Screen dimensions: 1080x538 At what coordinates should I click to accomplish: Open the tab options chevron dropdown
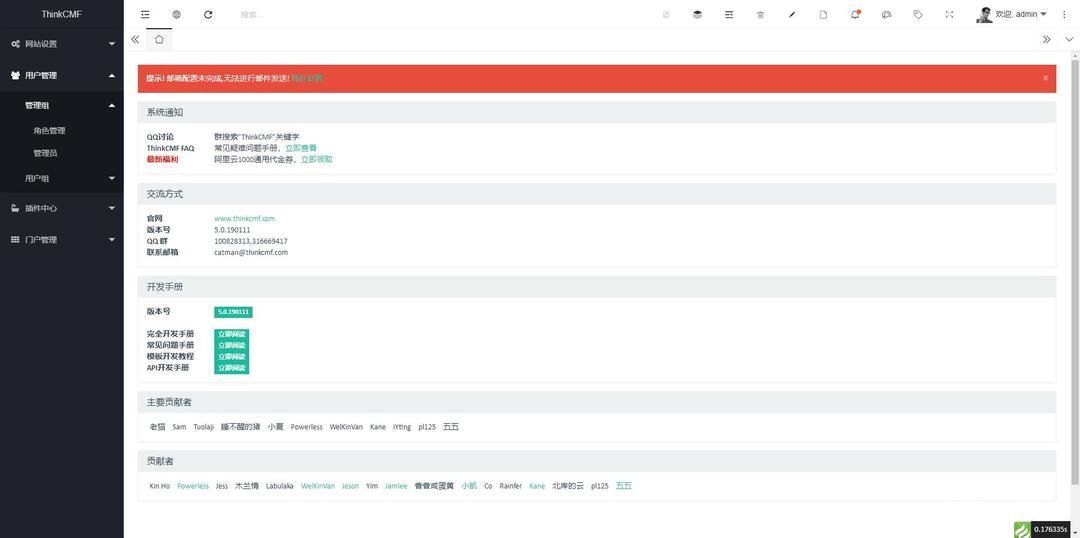pyautogui.click(x=1069, y=39)
